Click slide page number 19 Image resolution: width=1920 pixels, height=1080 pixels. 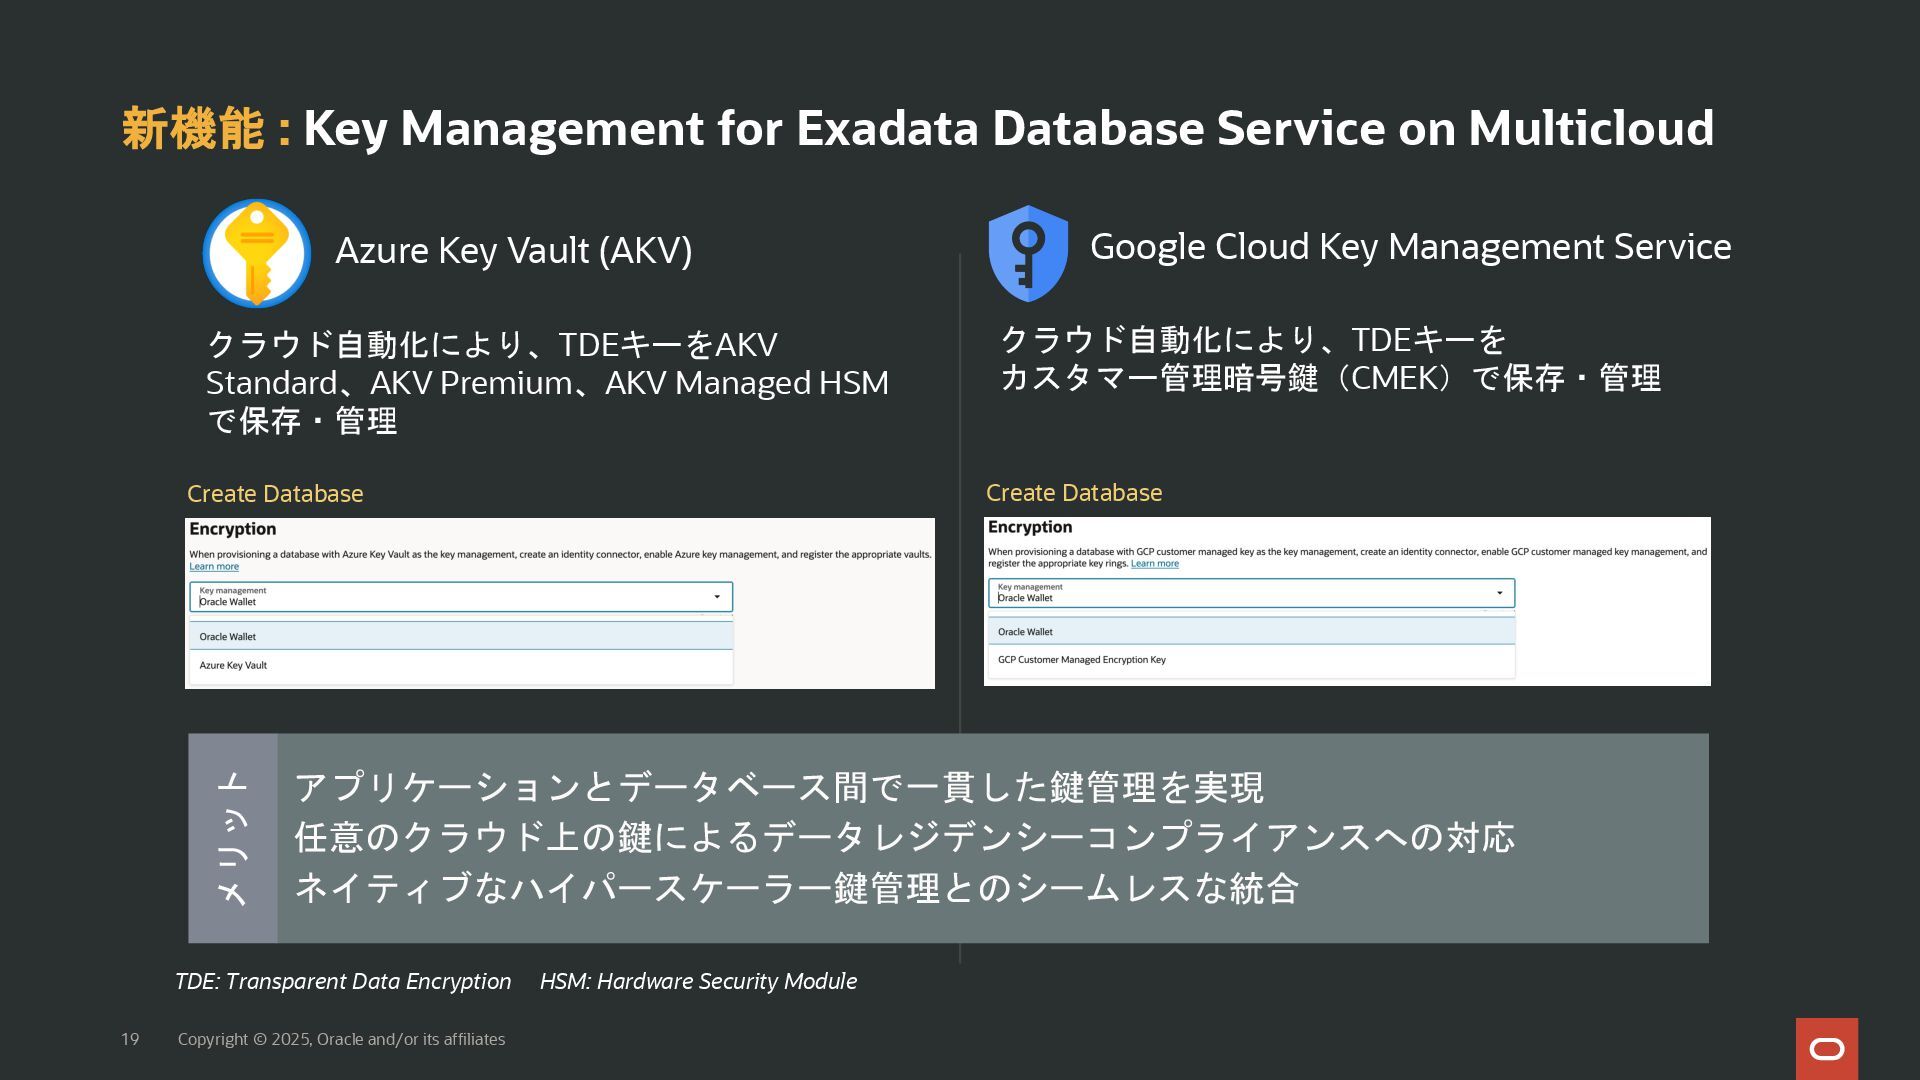click(130, 1039)
